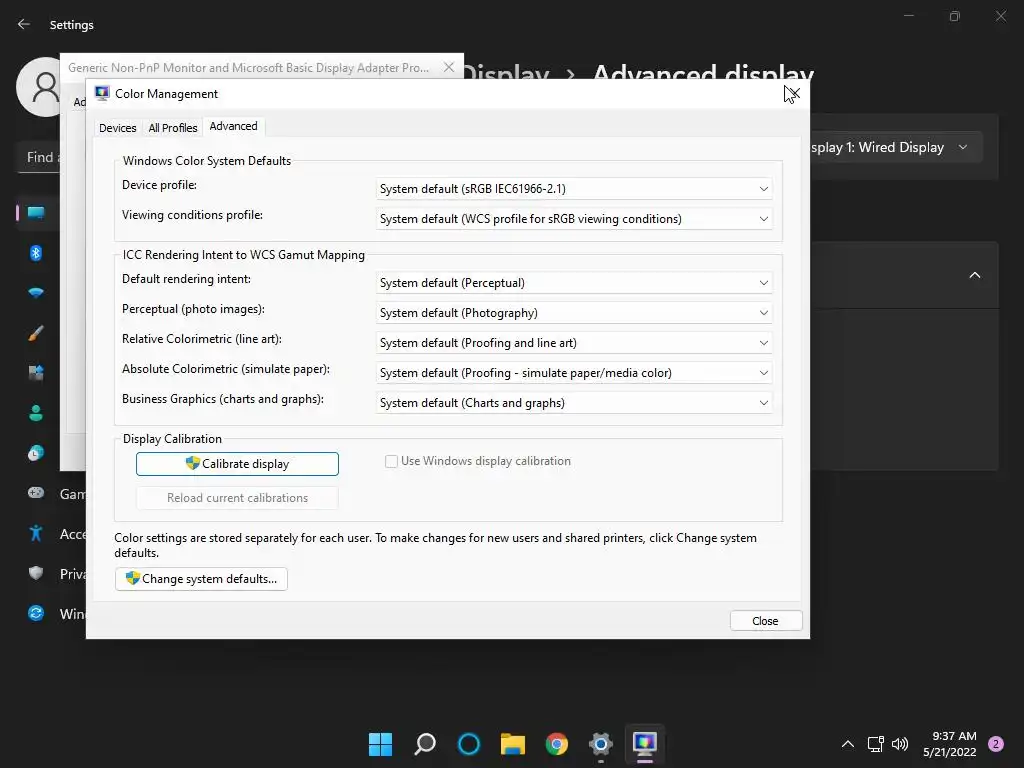This screenshot has width=1024, height=768.
Task: Open notification center badge
Action: pyautogui.click(x=996, y=744)
